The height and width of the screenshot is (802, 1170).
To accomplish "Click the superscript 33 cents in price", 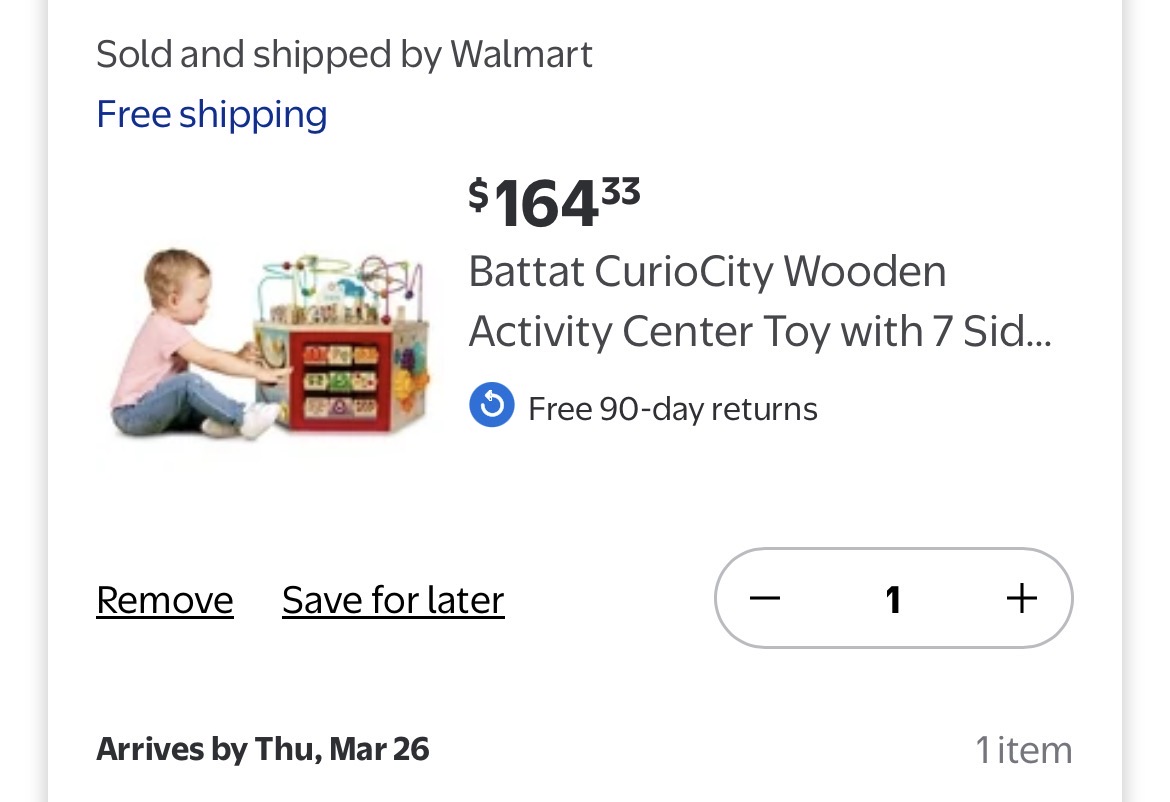I will (x=621, y=189).
